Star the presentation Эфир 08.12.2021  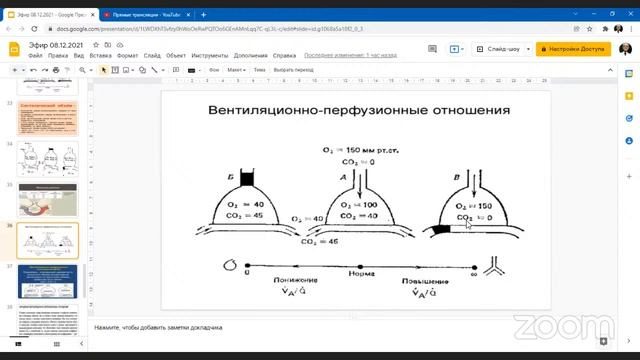click(96, 45)
